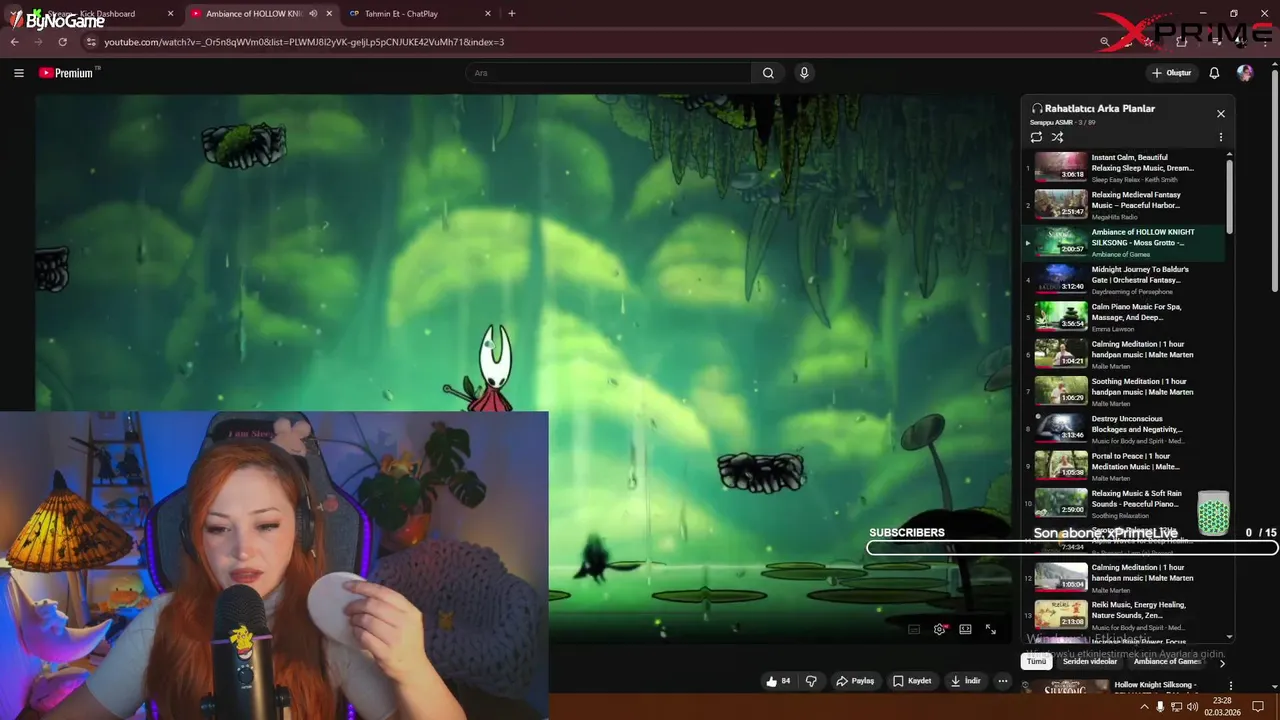Screen dimensions: 1280x720
Task: Play Midnight Journey To Baldur's Gate video
Action: click(1124, 280)
